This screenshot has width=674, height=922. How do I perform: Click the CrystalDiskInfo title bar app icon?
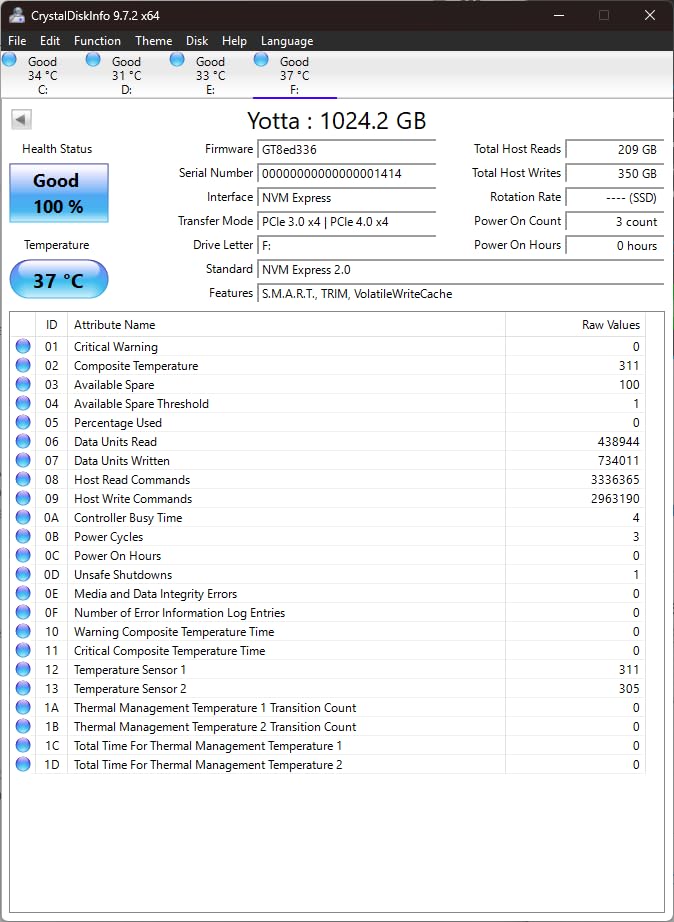17,15
